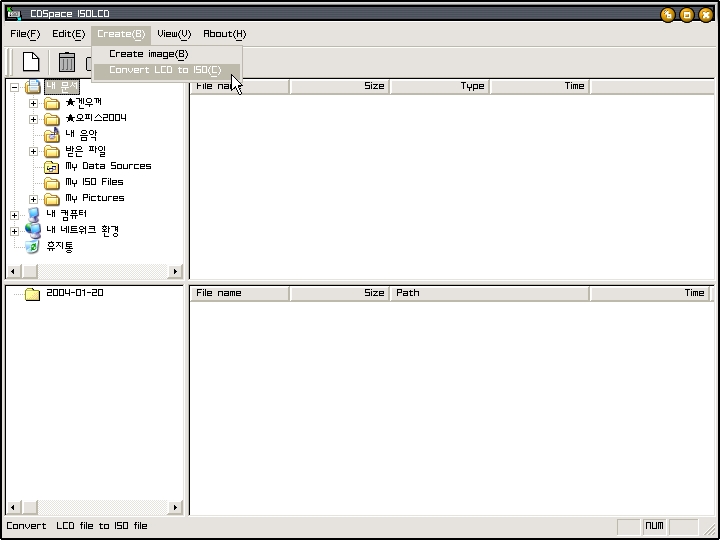This screenshot has height=540, width=720.
Task: Collapse the 내 문서 tree root
Action: click(x=14, y=88)
